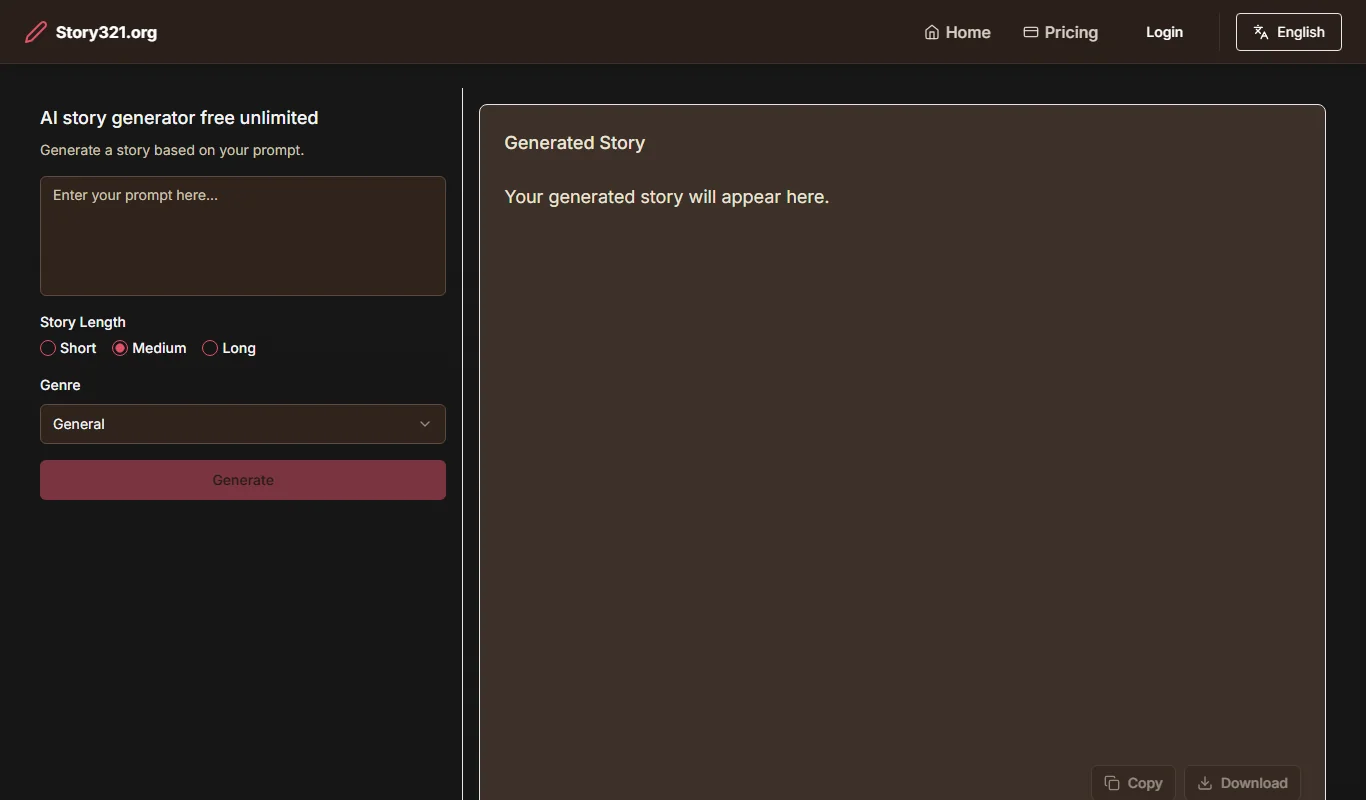
Task: Copy the generated story
Action: click(1133, 783)
